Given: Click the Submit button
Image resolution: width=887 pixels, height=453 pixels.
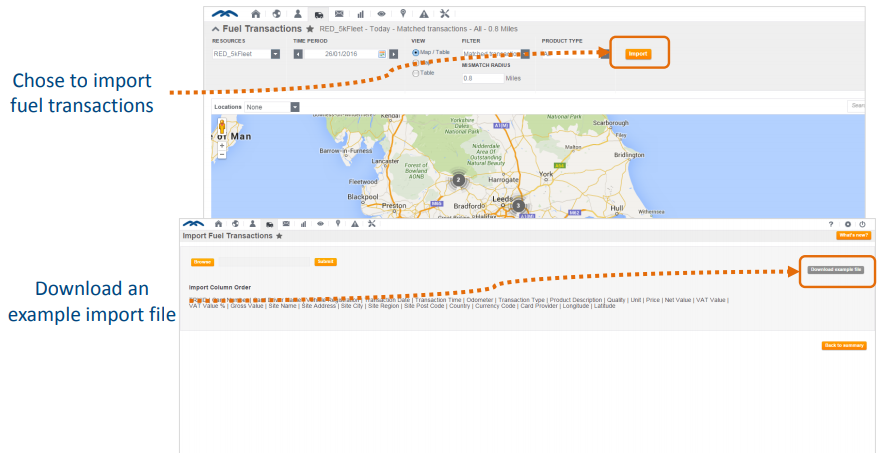Looking at the screenshot, I should pyautogui.click(x=325, y=262).
